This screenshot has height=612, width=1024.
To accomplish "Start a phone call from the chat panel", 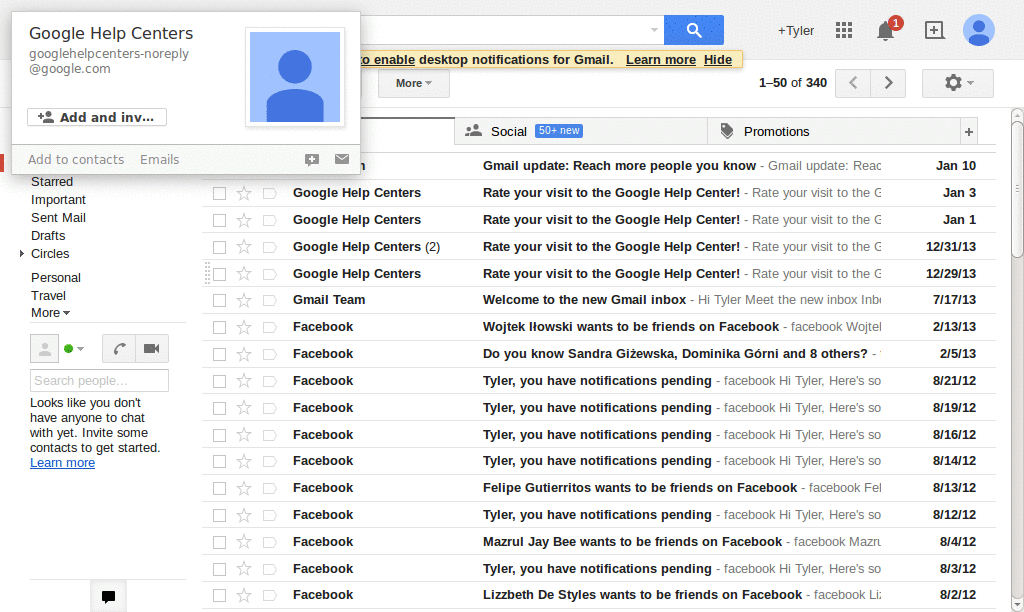I will [119, 348].
